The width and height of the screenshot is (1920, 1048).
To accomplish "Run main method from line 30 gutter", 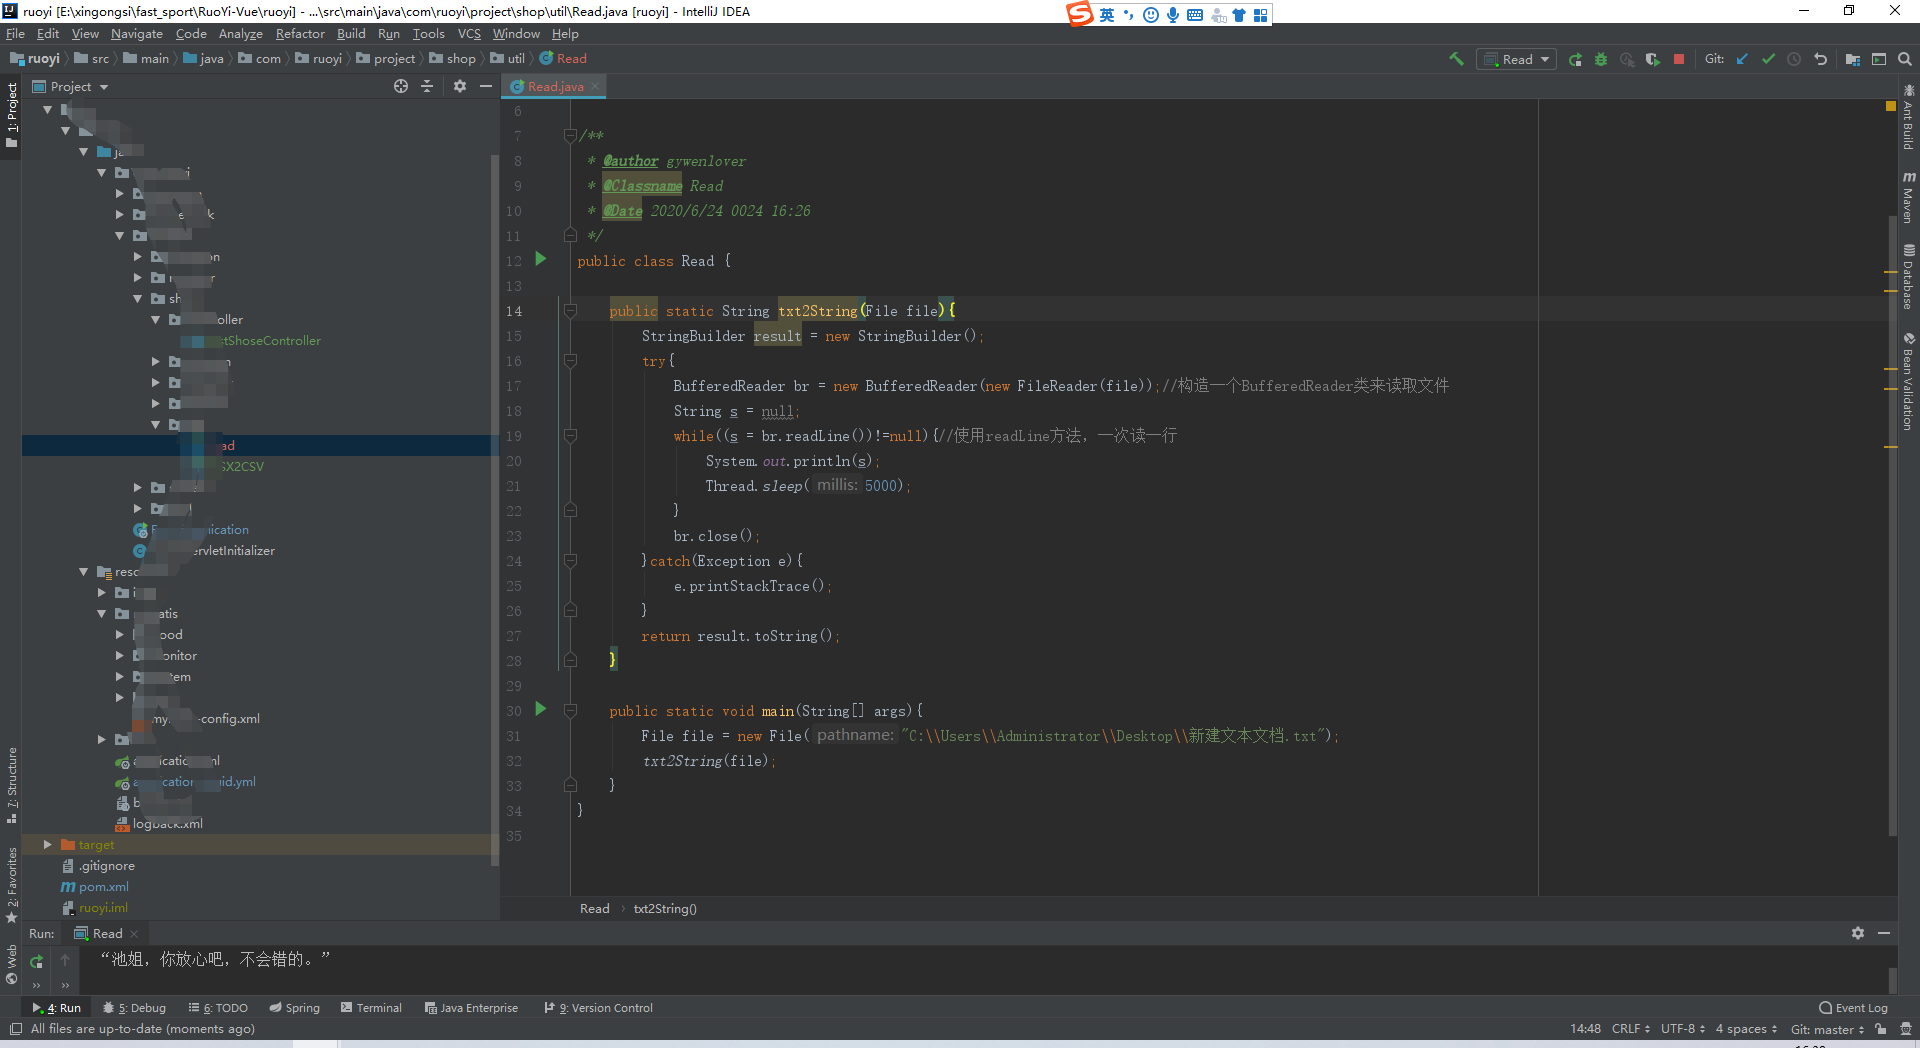I will (x=541, y=709).
